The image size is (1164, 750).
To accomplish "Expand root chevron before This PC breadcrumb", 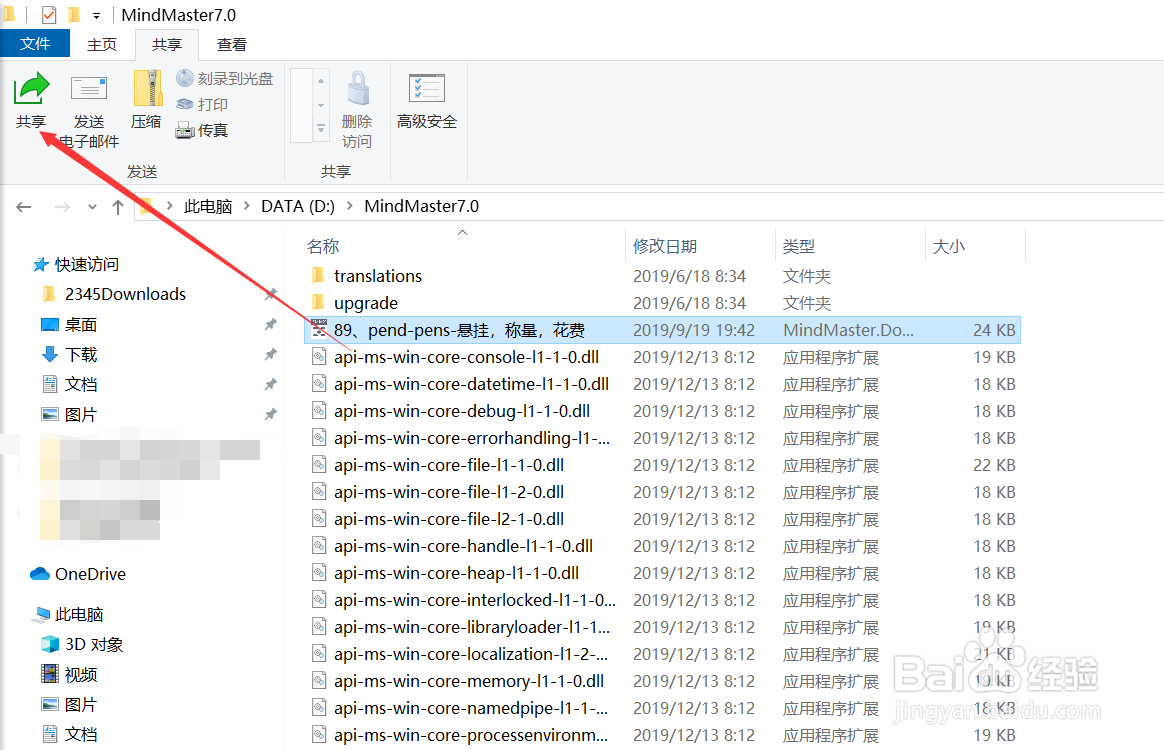I will tap(170, 206).
